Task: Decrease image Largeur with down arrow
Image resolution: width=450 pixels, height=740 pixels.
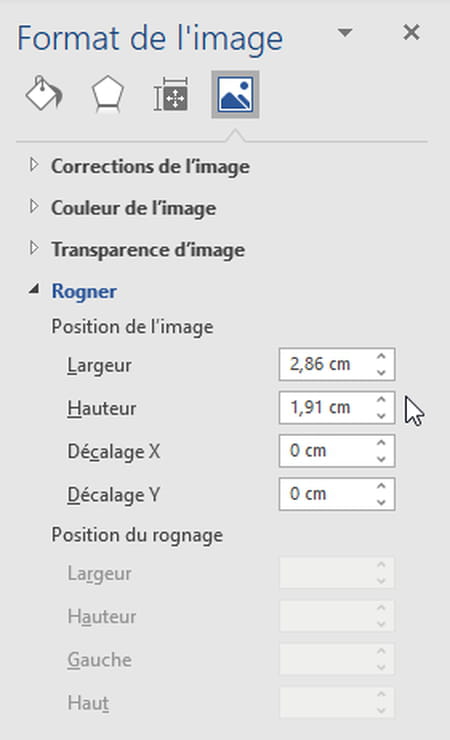Action: coord(381,372)
